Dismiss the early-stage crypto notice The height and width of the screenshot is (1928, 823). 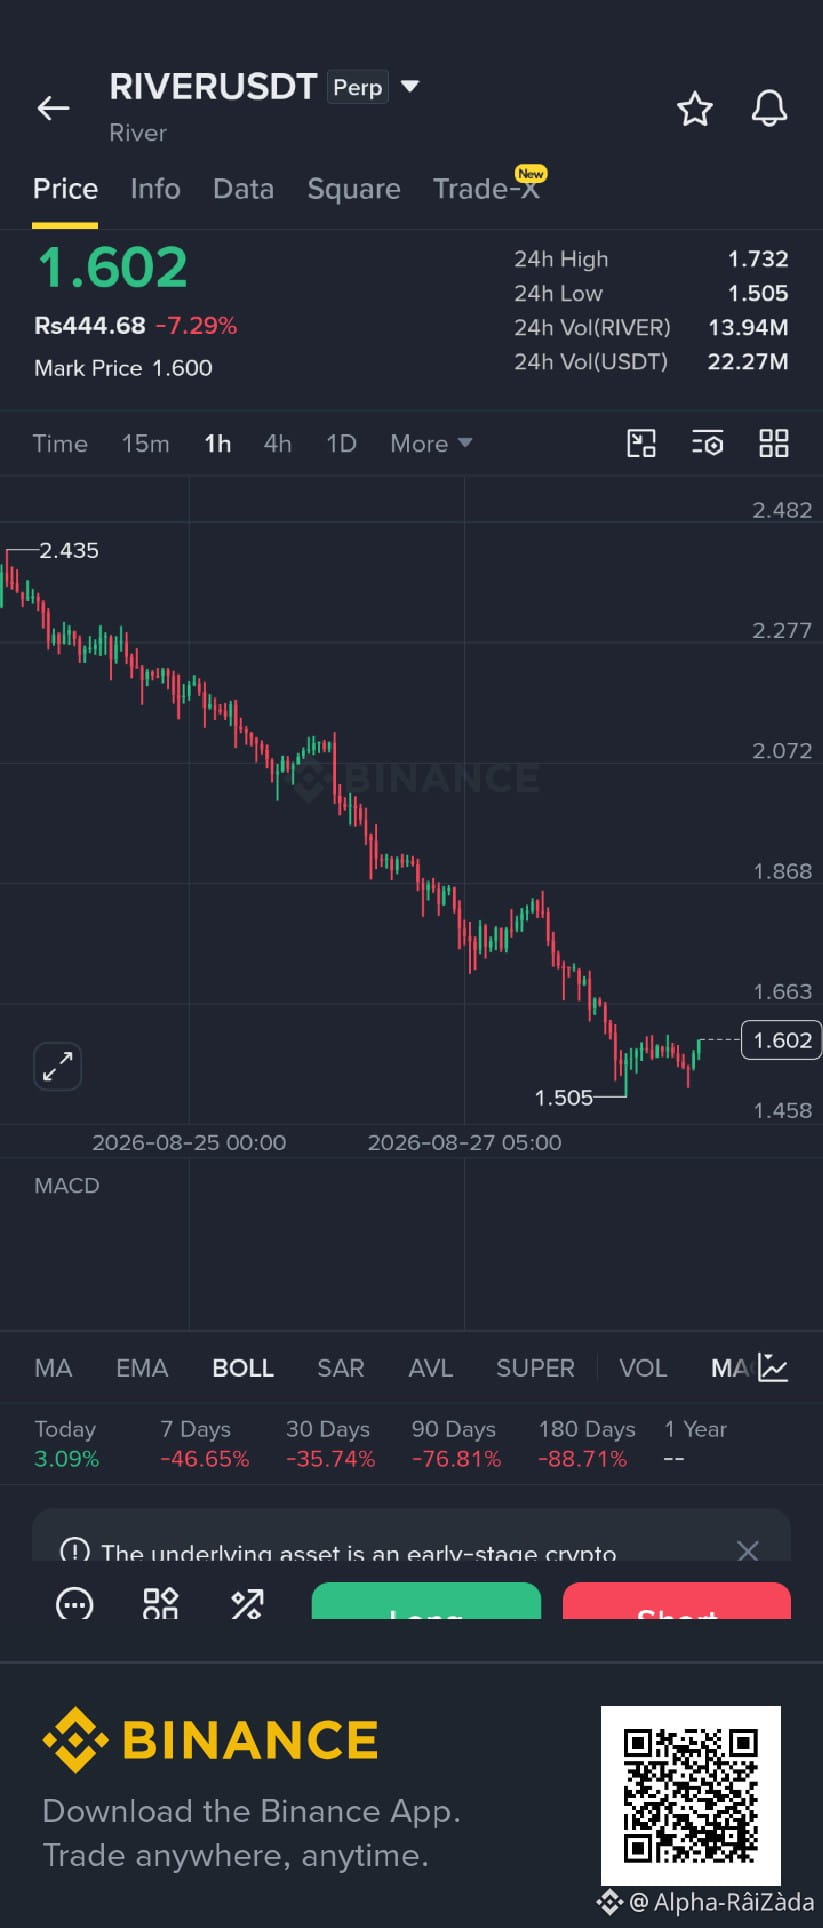pos(747,1550)
